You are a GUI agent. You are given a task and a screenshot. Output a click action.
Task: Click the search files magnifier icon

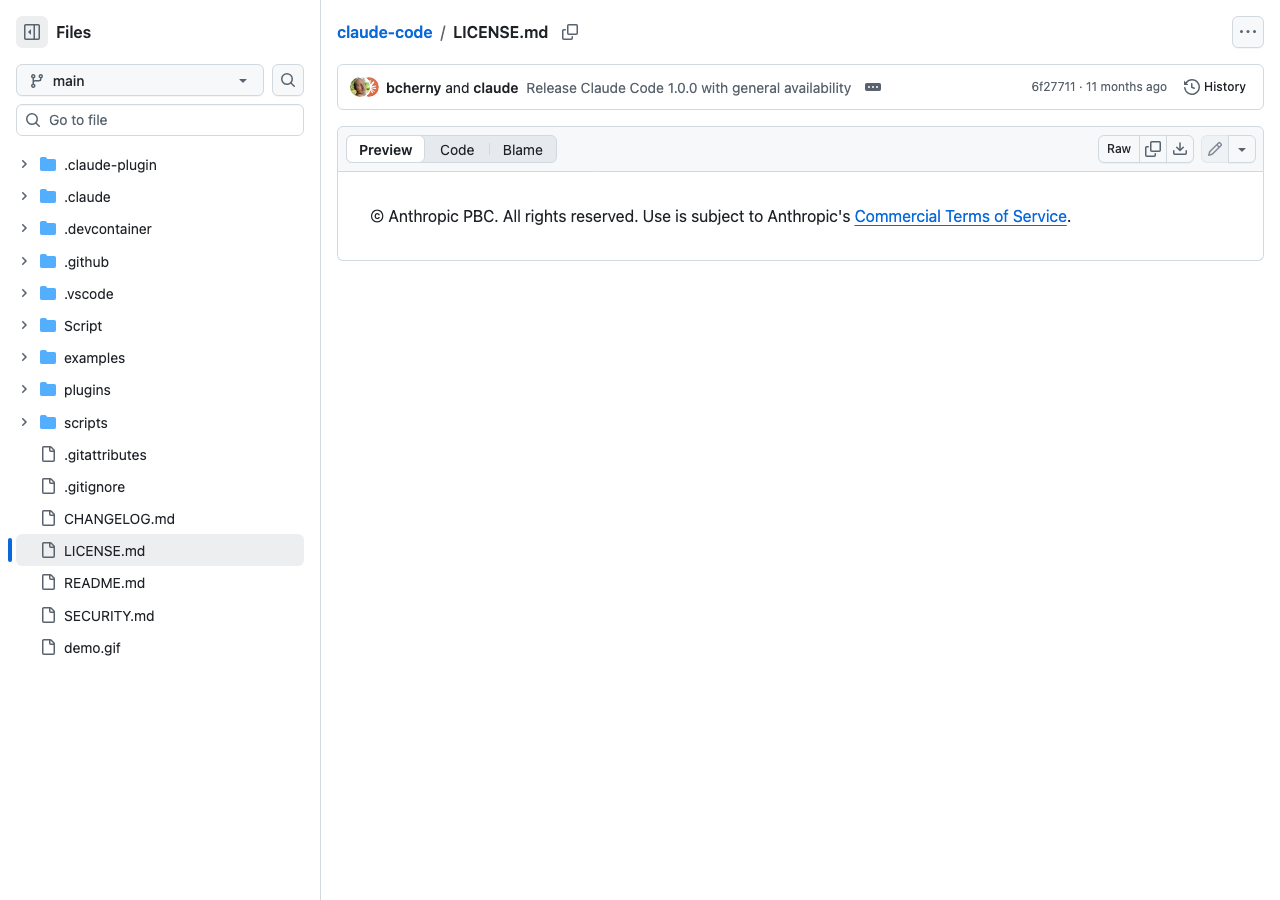tap(288, 80)
